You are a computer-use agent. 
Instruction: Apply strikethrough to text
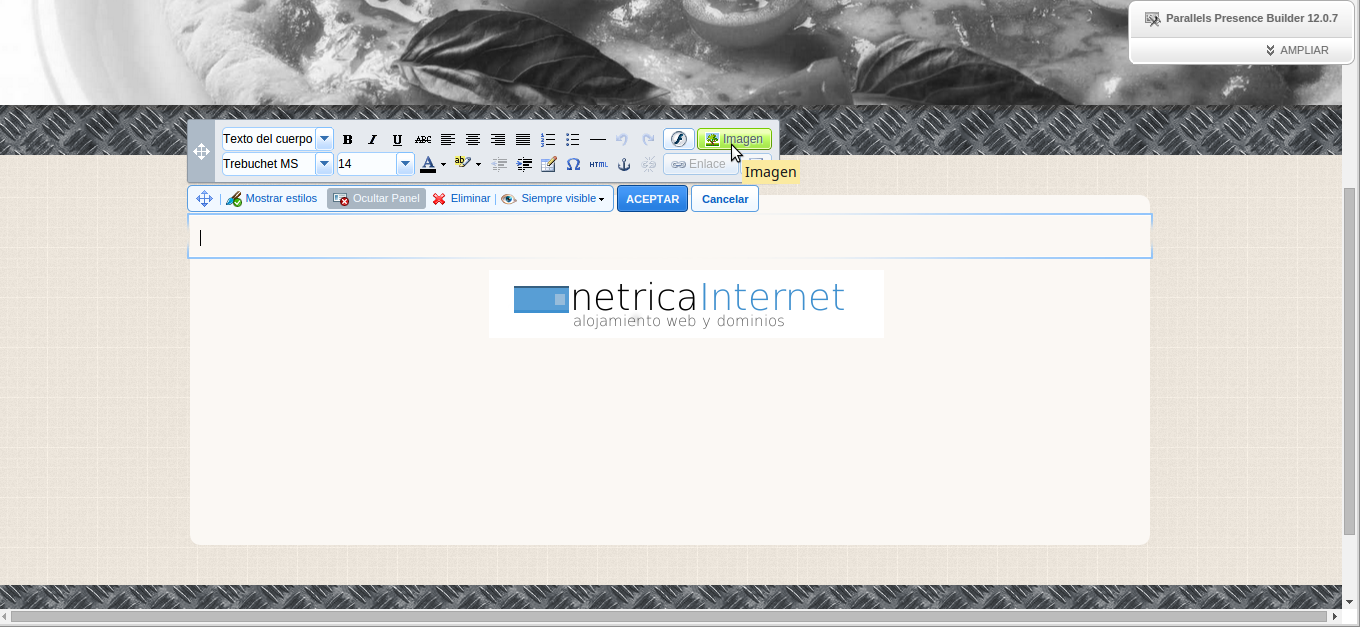pos(423,140)
